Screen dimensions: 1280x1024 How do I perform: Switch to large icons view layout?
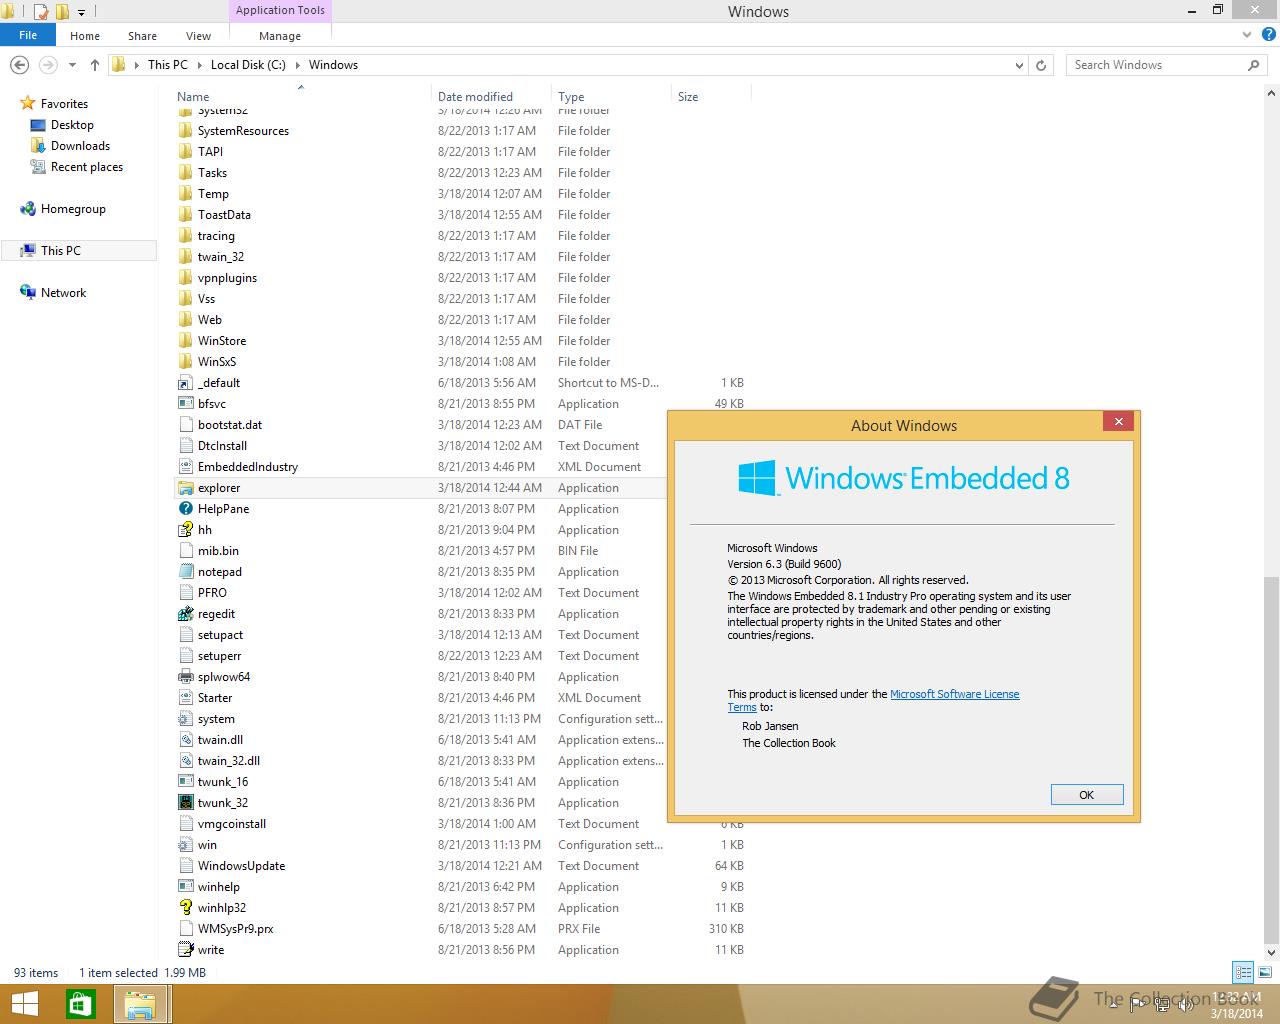tap(1264, 972)
